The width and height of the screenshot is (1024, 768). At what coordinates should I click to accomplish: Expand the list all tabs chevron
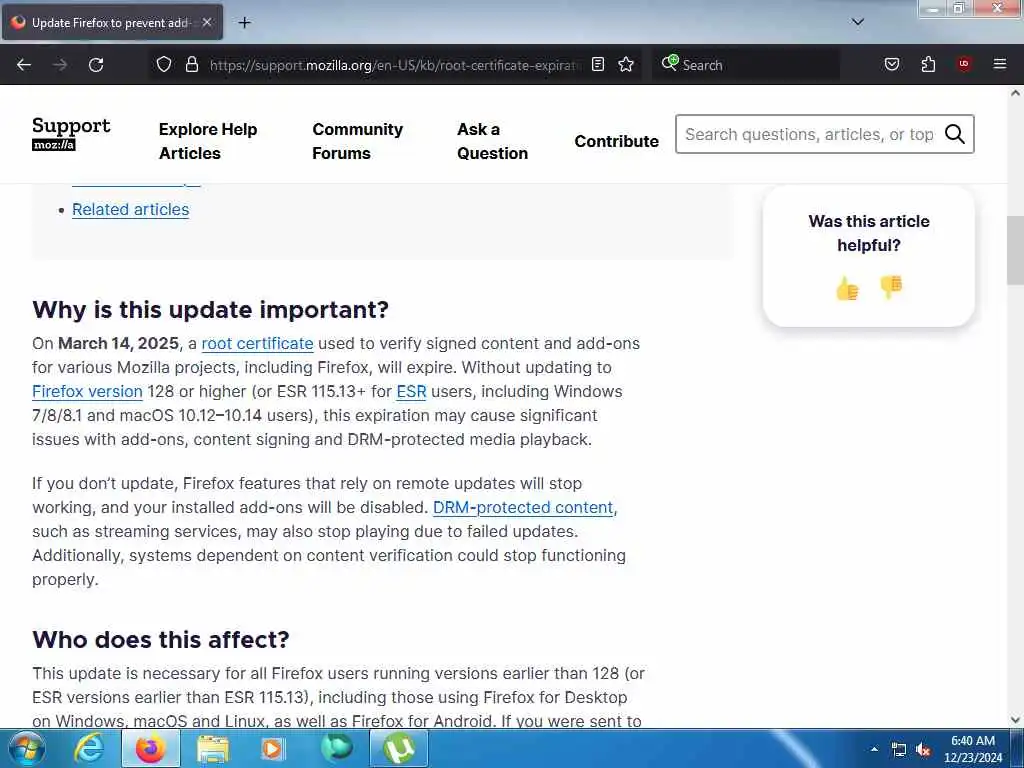[857, 22]
